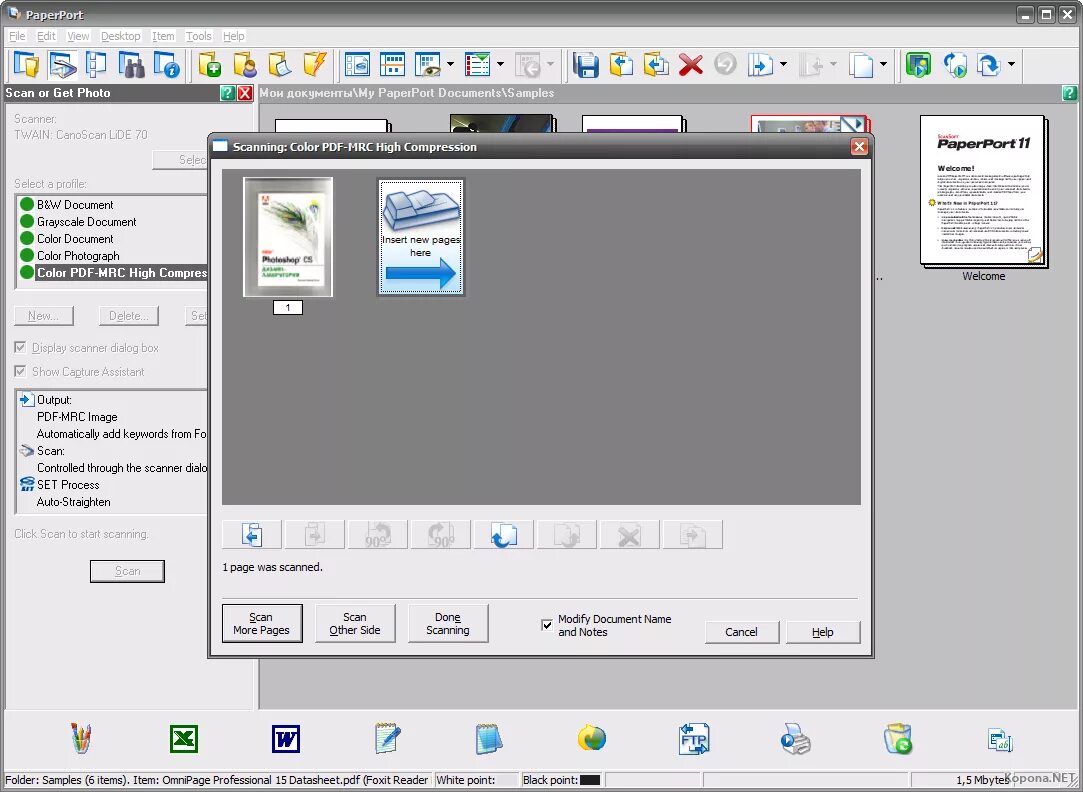The image size is (1083, 792).
Task: Click the green picture slideshow icon
Action: coord(919,65)
